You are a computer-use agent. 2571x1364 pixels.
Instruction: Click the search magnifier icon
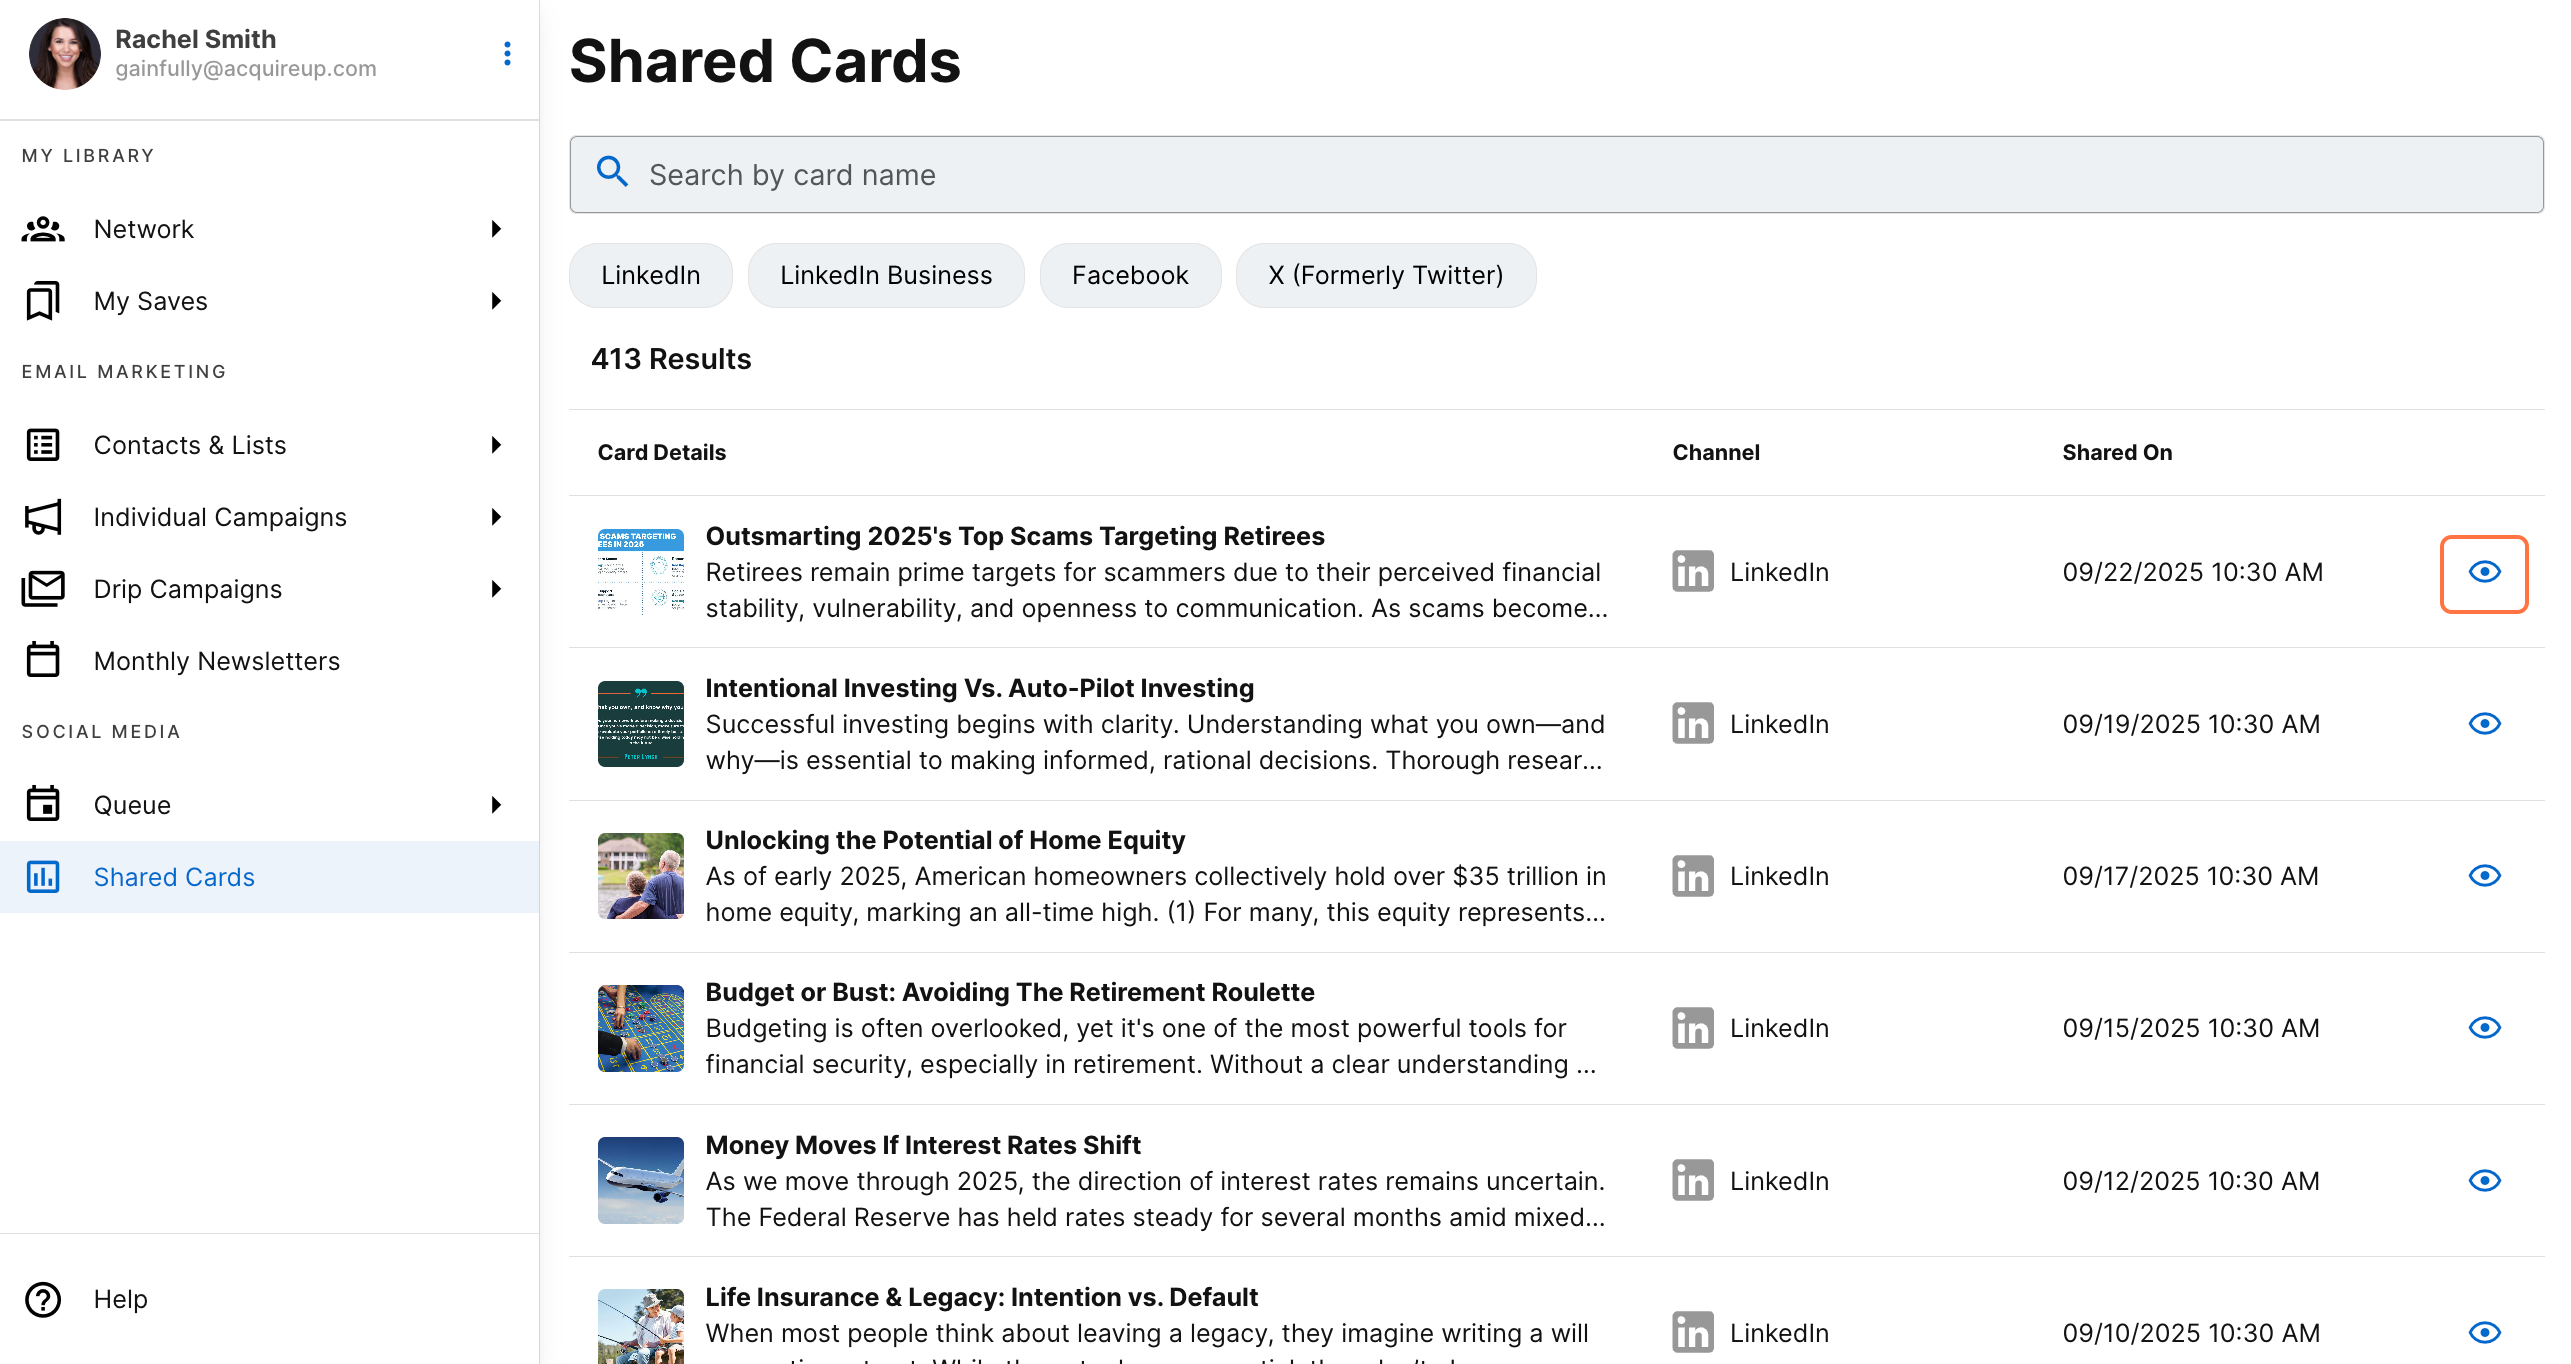[x=612, y=173]
